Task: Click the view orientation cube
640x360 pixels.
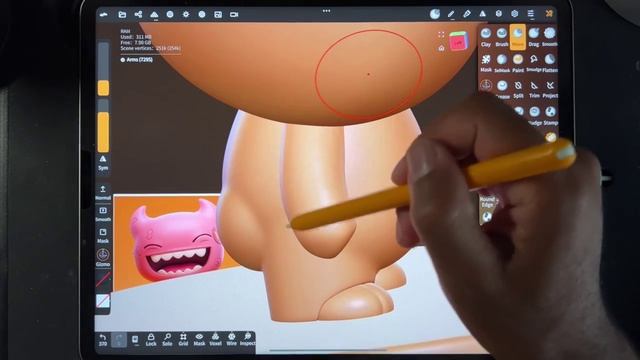Action: pyautogui.click(x=458, y=41)
